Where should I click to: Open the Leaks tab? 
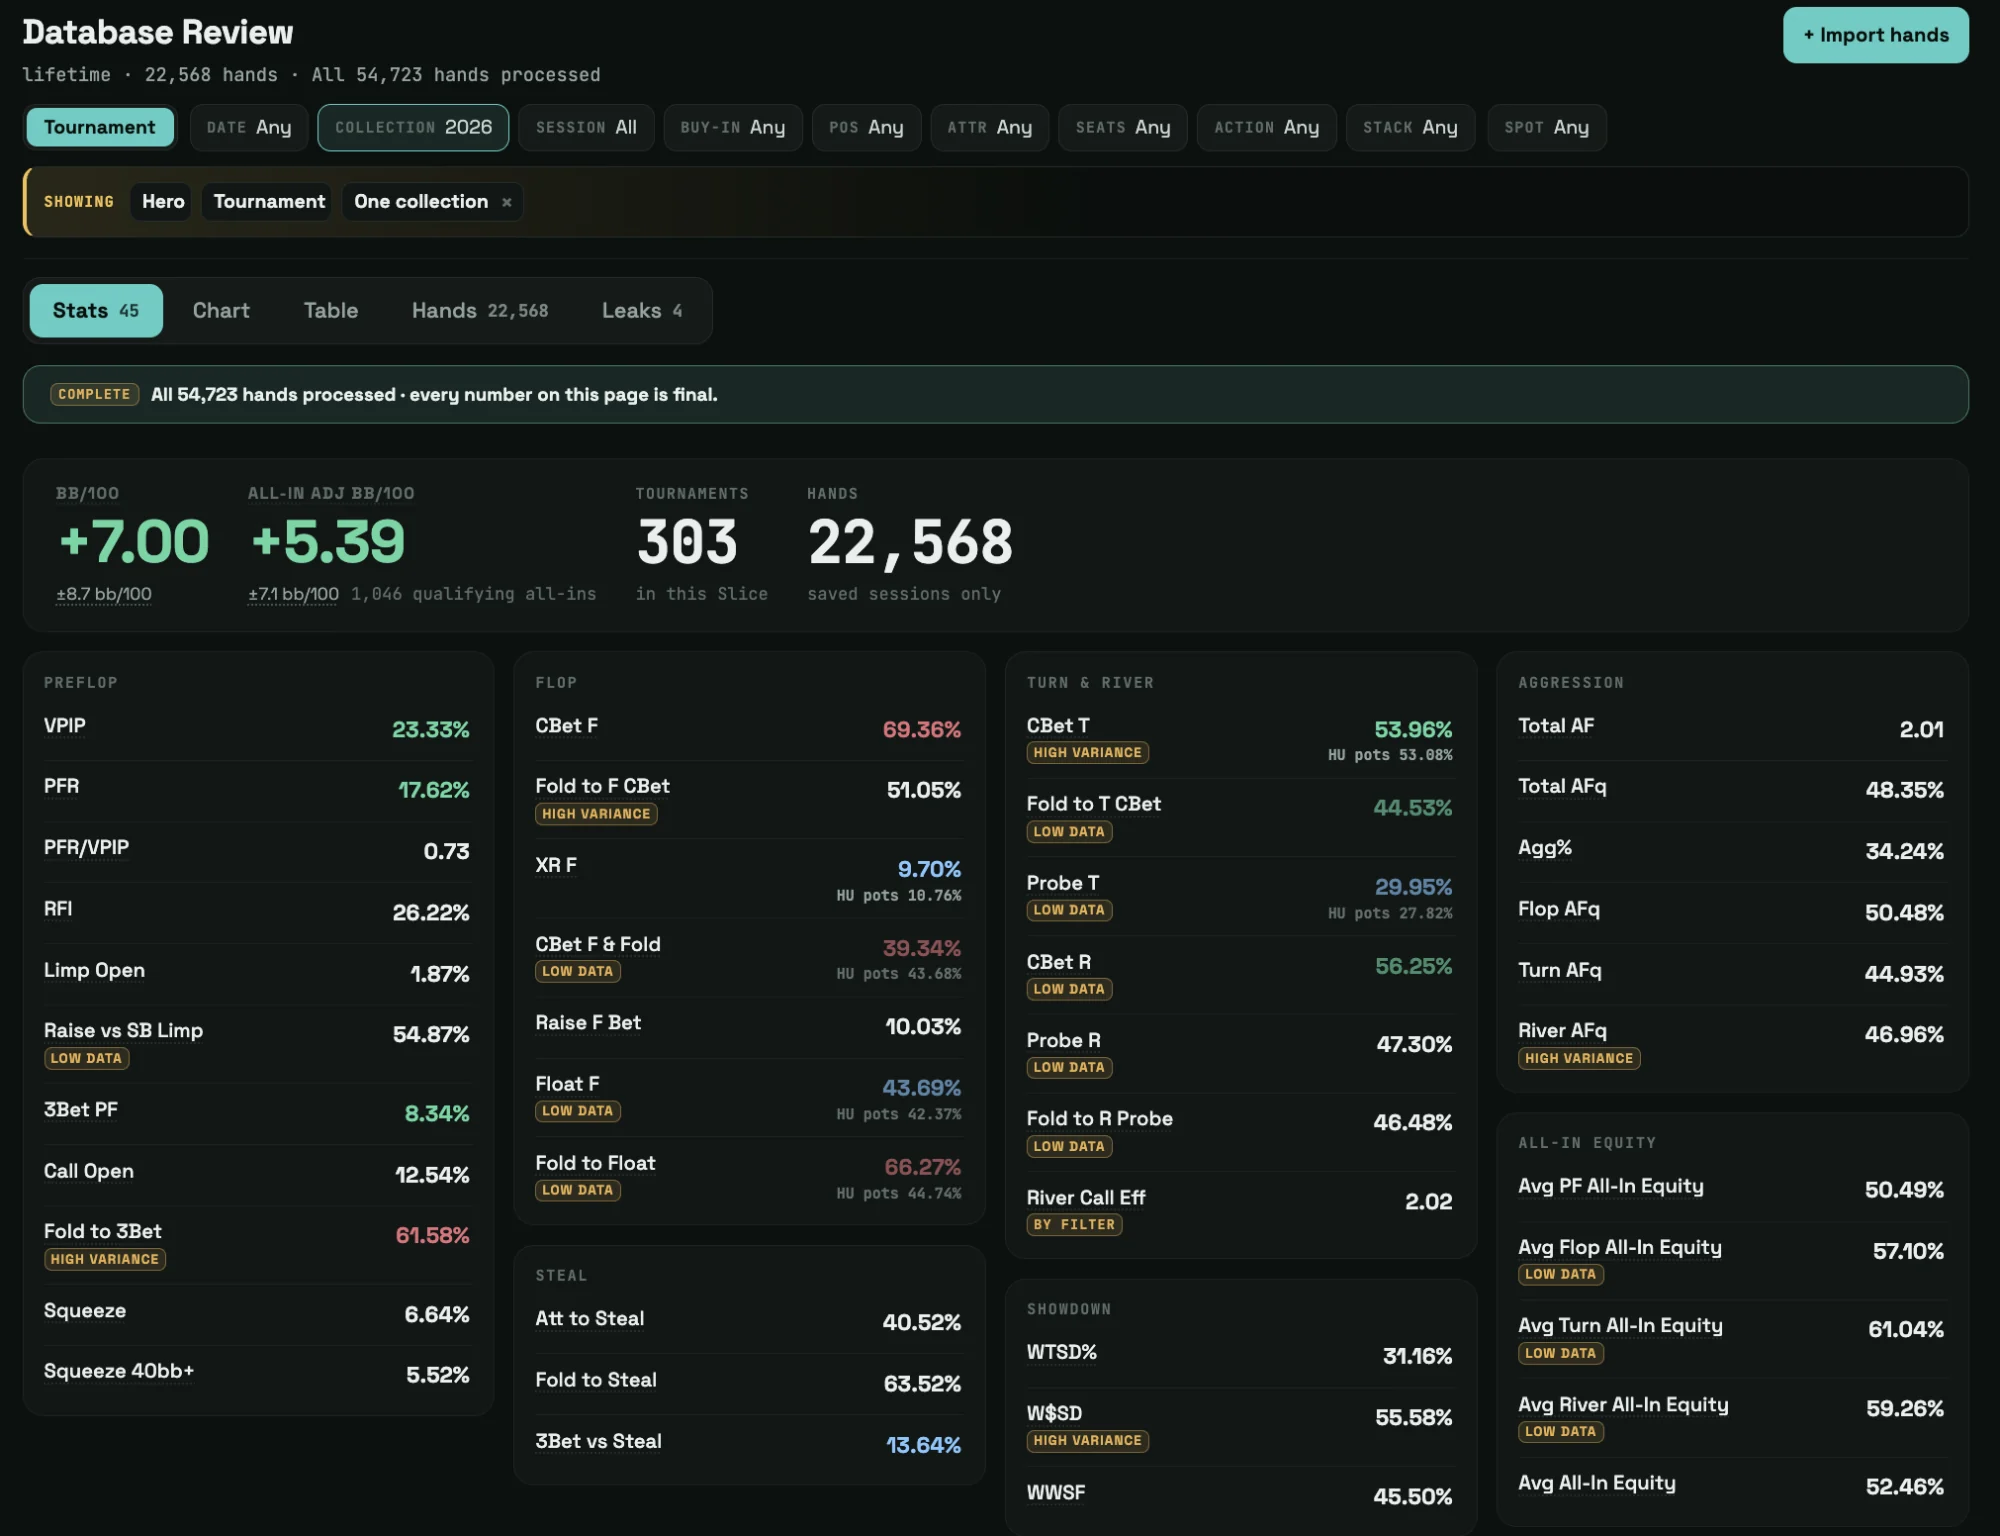pos(642,310)
